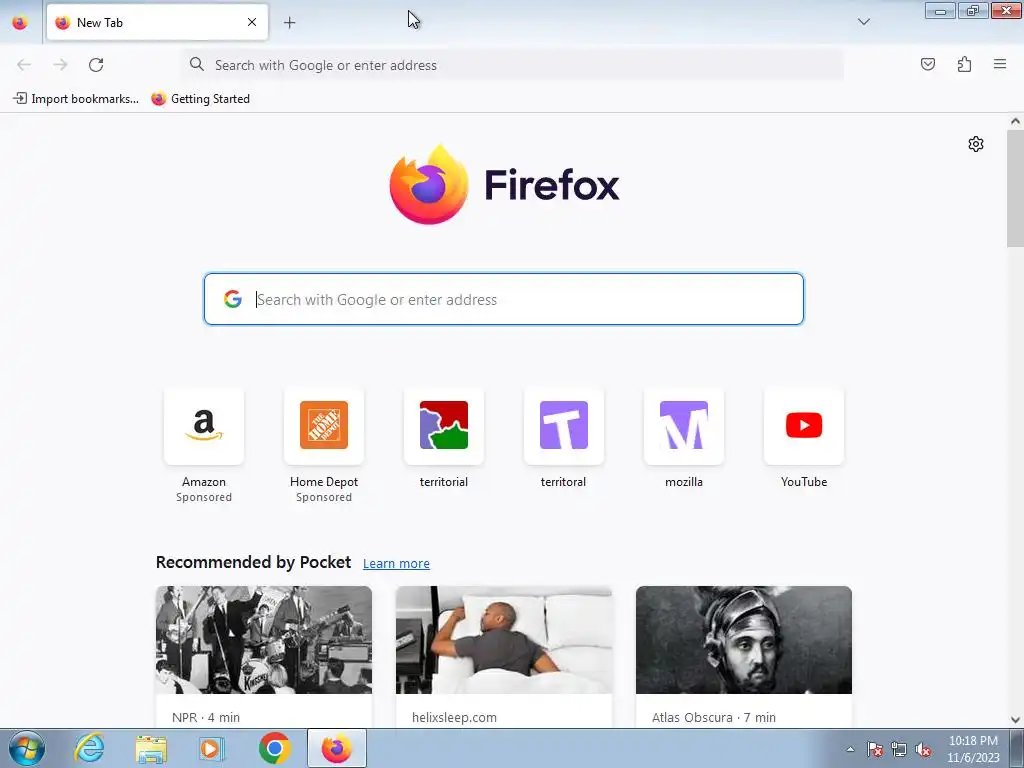
Task: Focus the address bar search field
Action: click(x=513, y=65)
